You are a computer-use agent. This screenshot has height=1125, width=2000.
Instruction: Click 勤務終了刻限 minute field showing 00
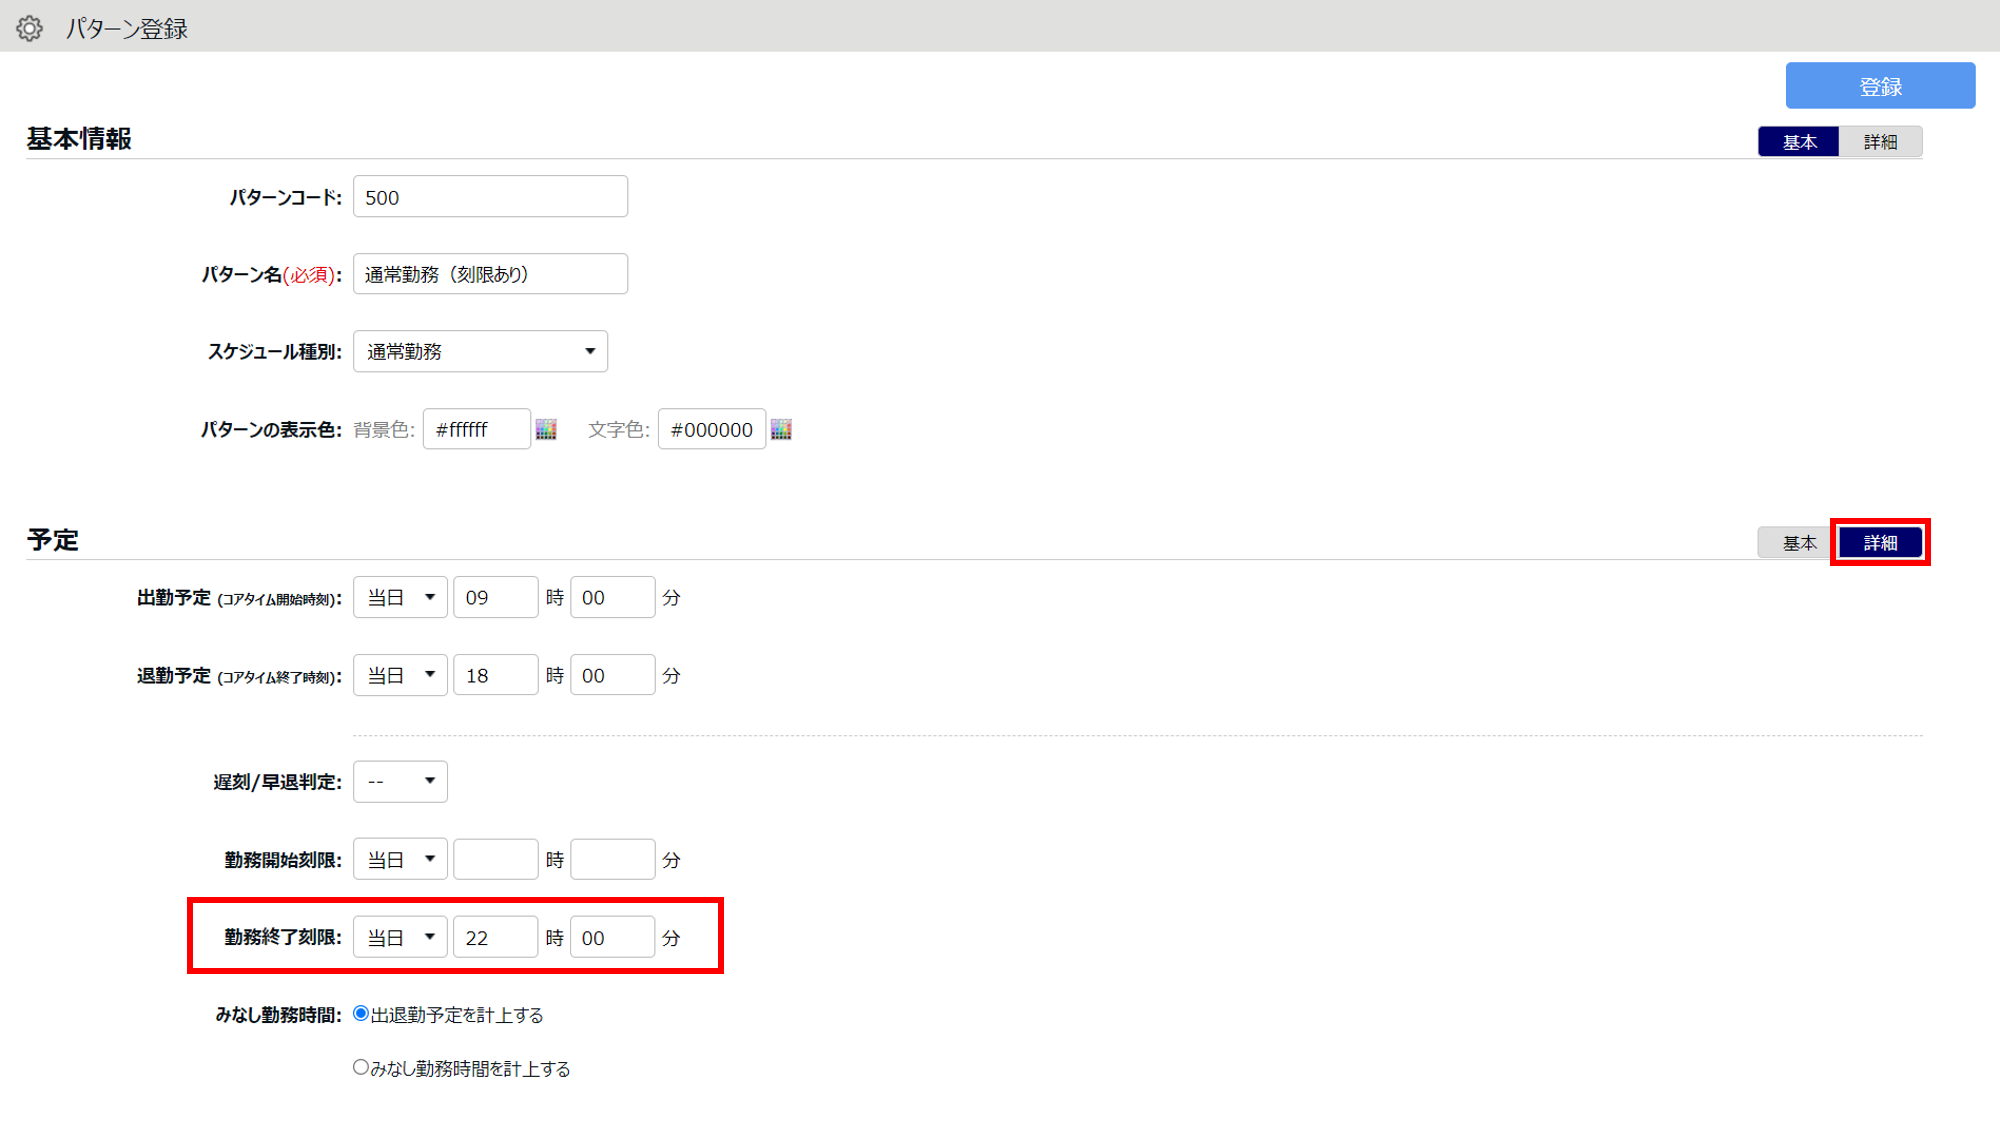612,938
